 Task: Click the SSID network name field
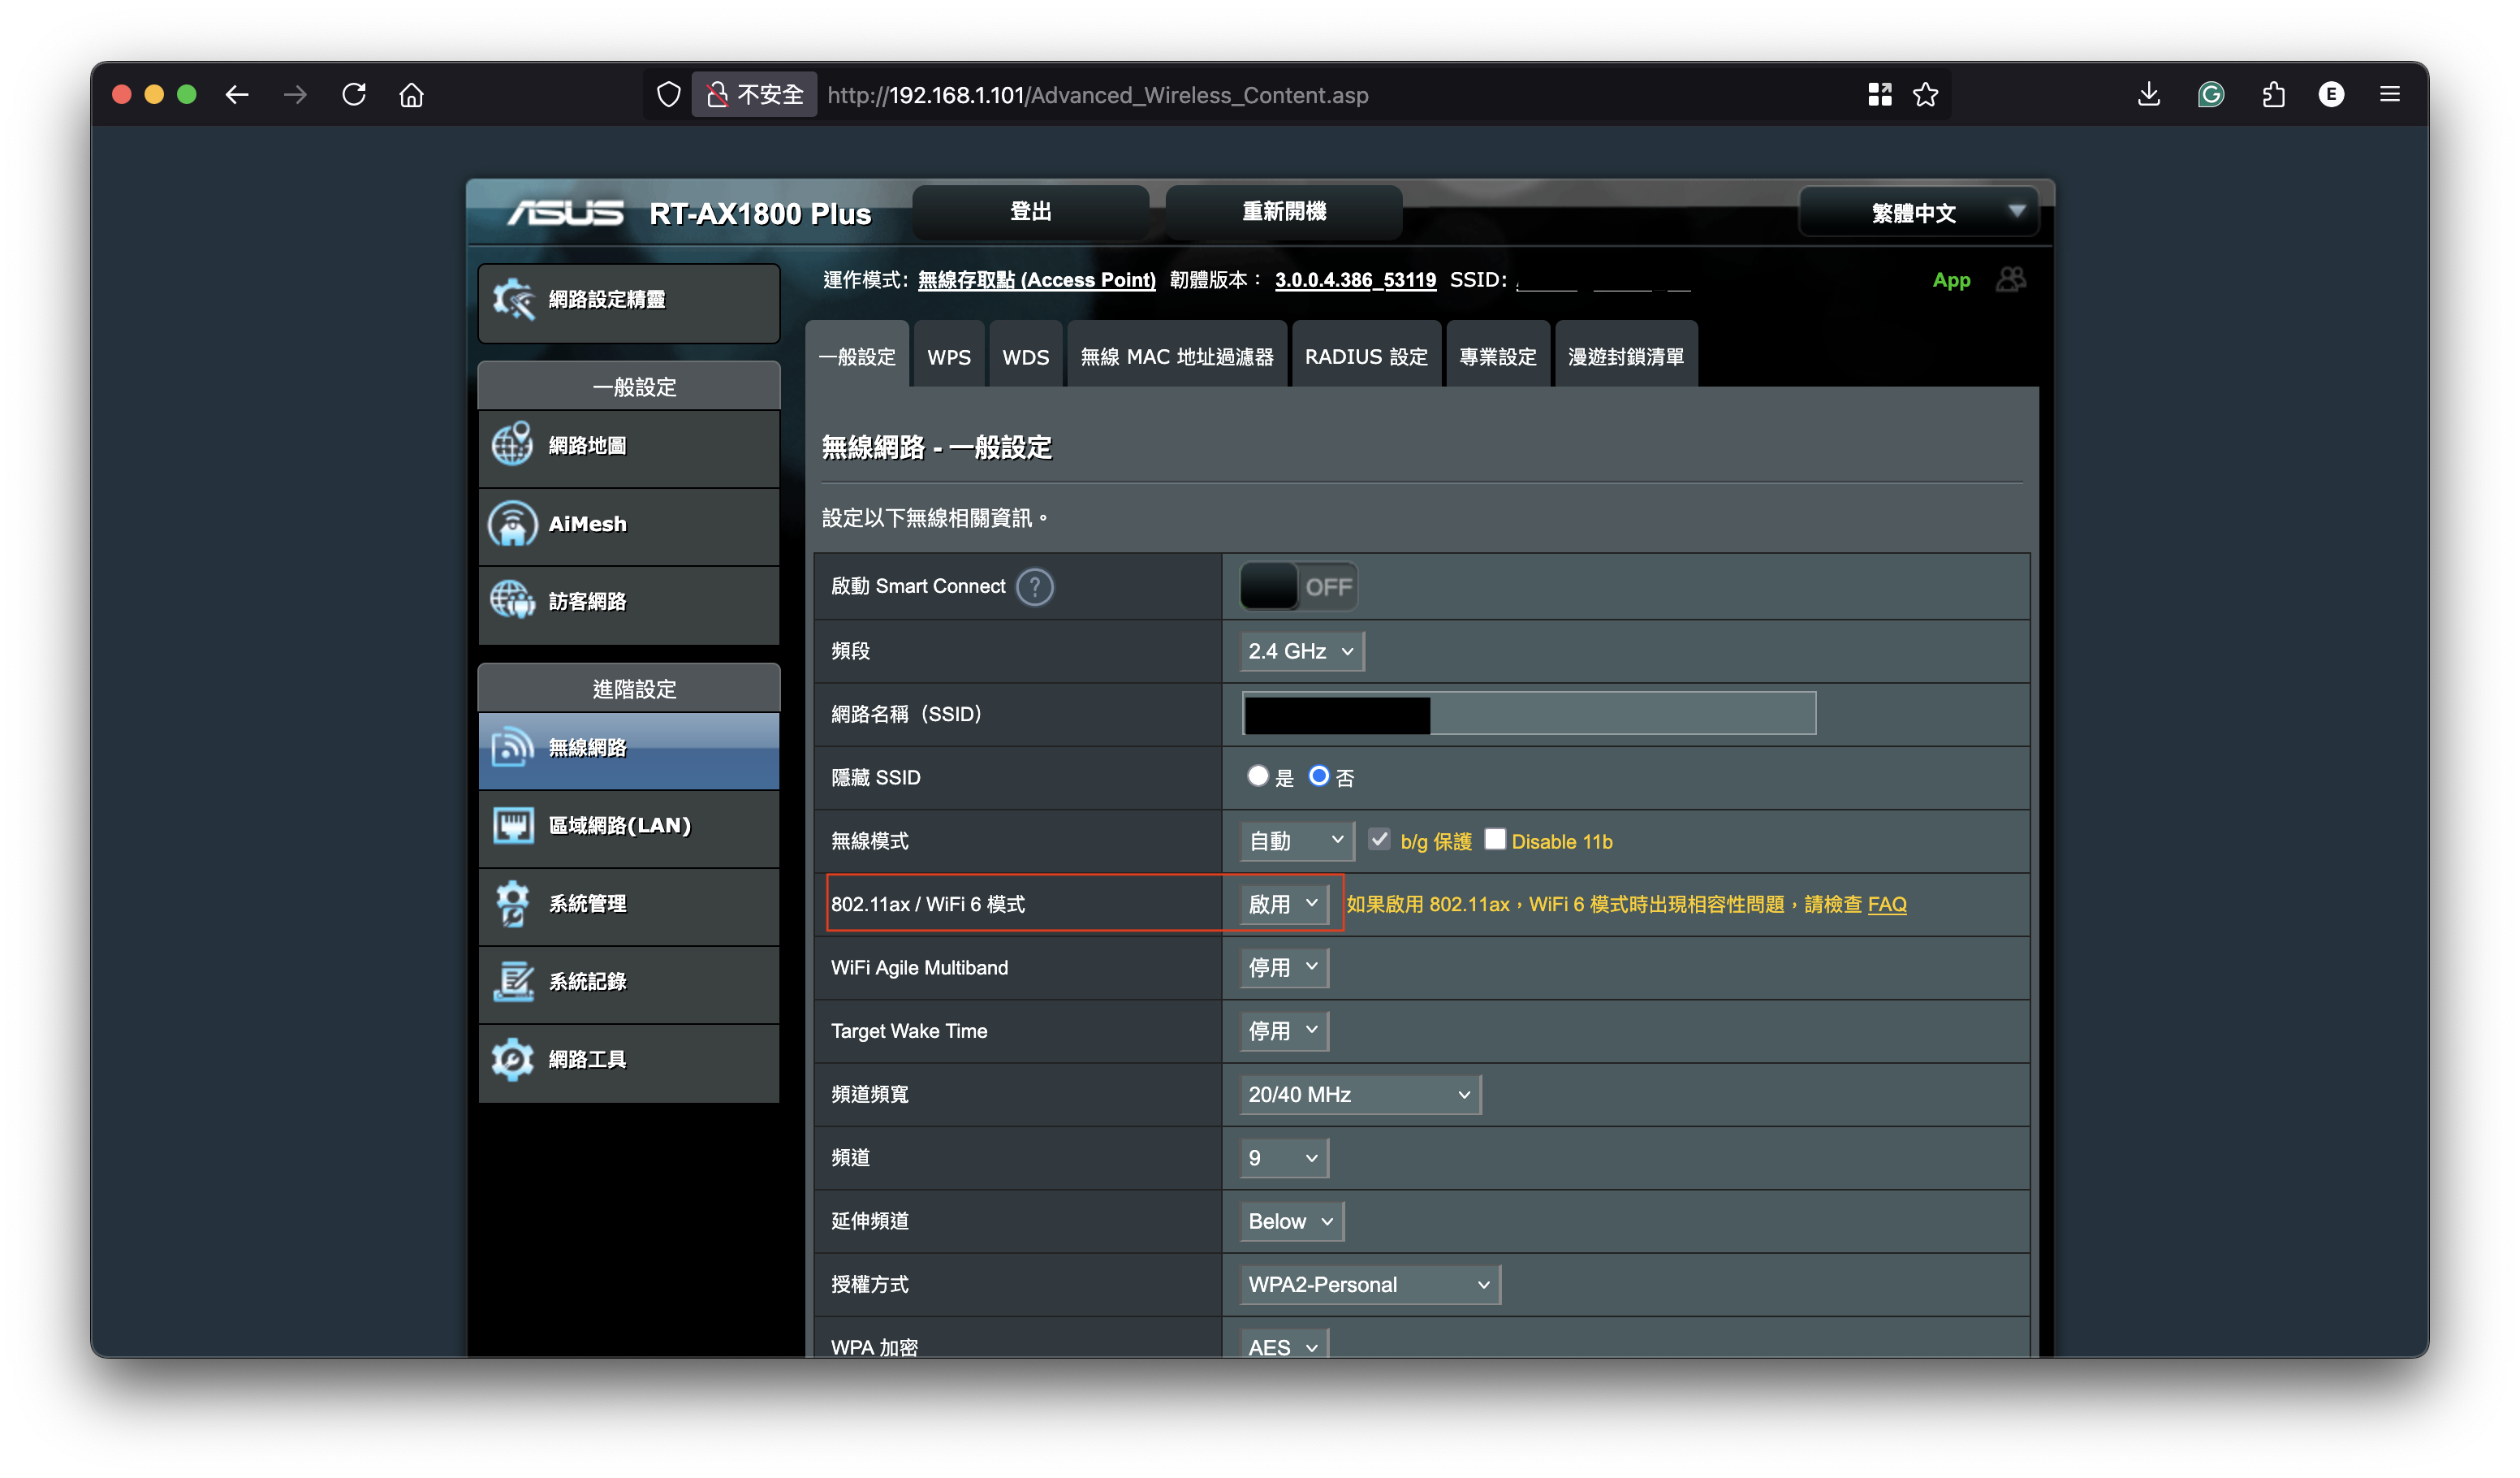pyautogui.click(x=1527, y=713)
